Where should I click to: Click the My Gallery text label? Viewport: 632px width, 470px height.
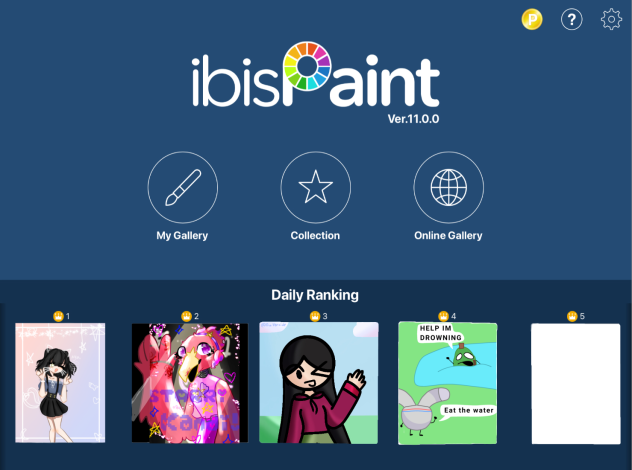(x=182, y=235)
